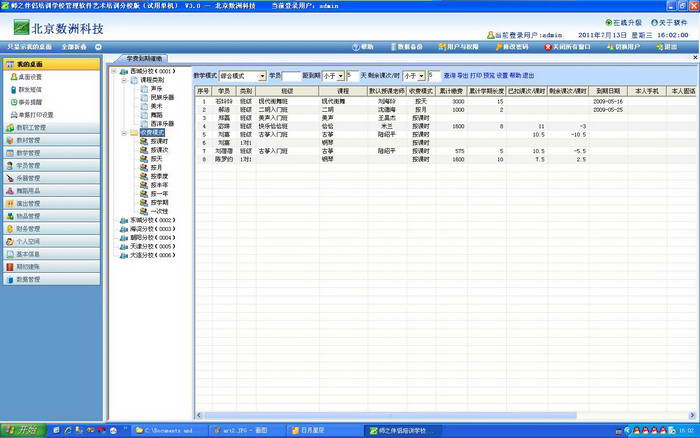Click 帮助 in the top blue toolbar
Viewport: 700px width, 438px height.
coord(363,47)
